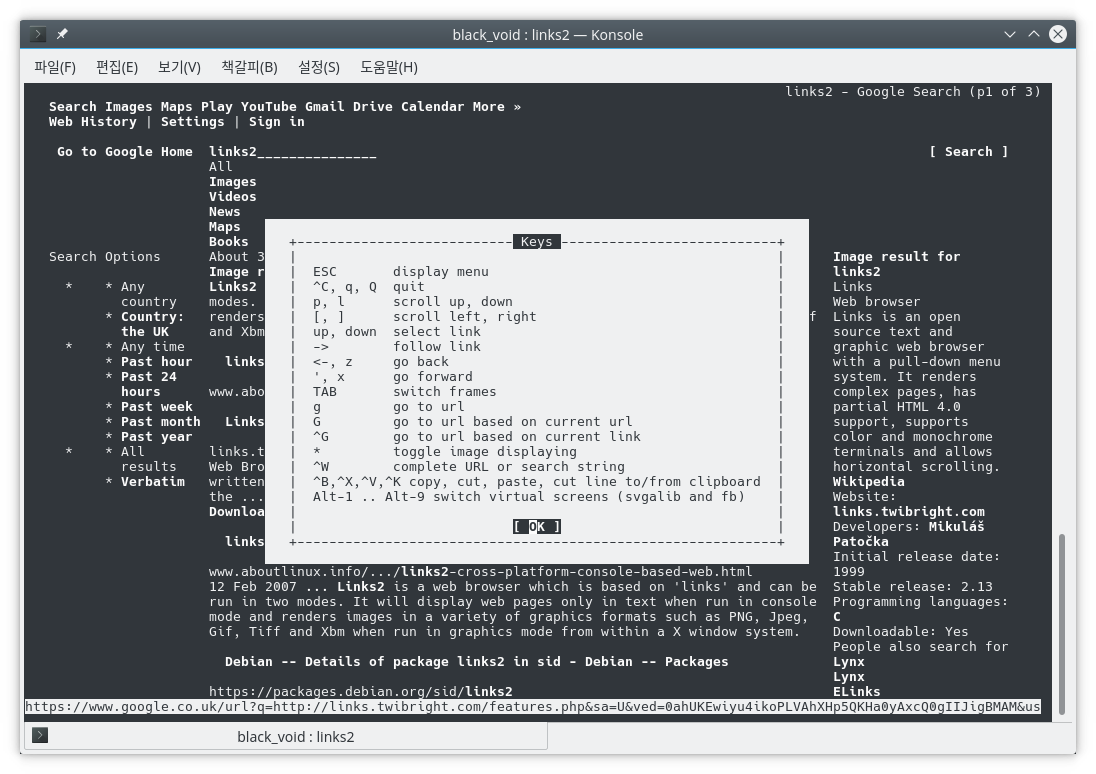Click the terminal vertical scrollbar handle
The height and width of the screenshot is (774, 1096).
click(1062, 624)
